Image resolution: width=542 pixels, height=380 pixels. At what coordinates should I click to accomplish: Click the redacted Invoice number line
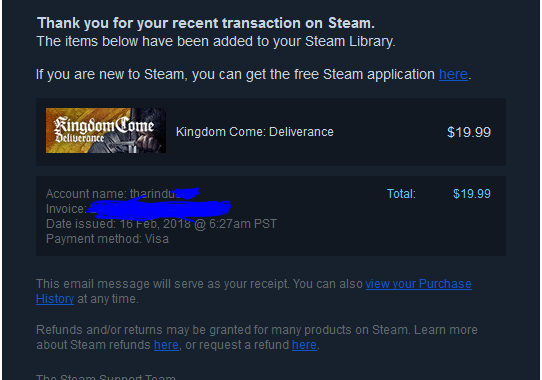click(138, 209)
